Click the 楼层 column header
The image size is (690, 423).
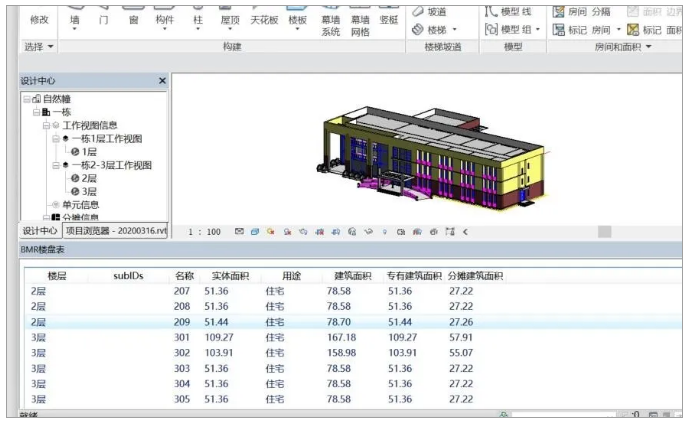[57, 276]
